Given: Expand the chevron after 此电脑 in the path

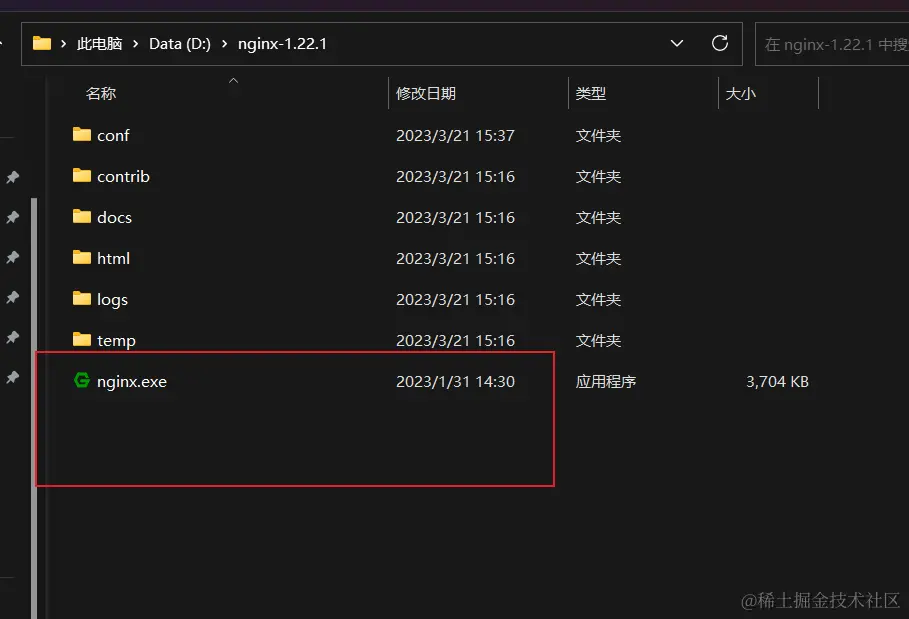Looking at the screenshot, I should tap(136, 43).
